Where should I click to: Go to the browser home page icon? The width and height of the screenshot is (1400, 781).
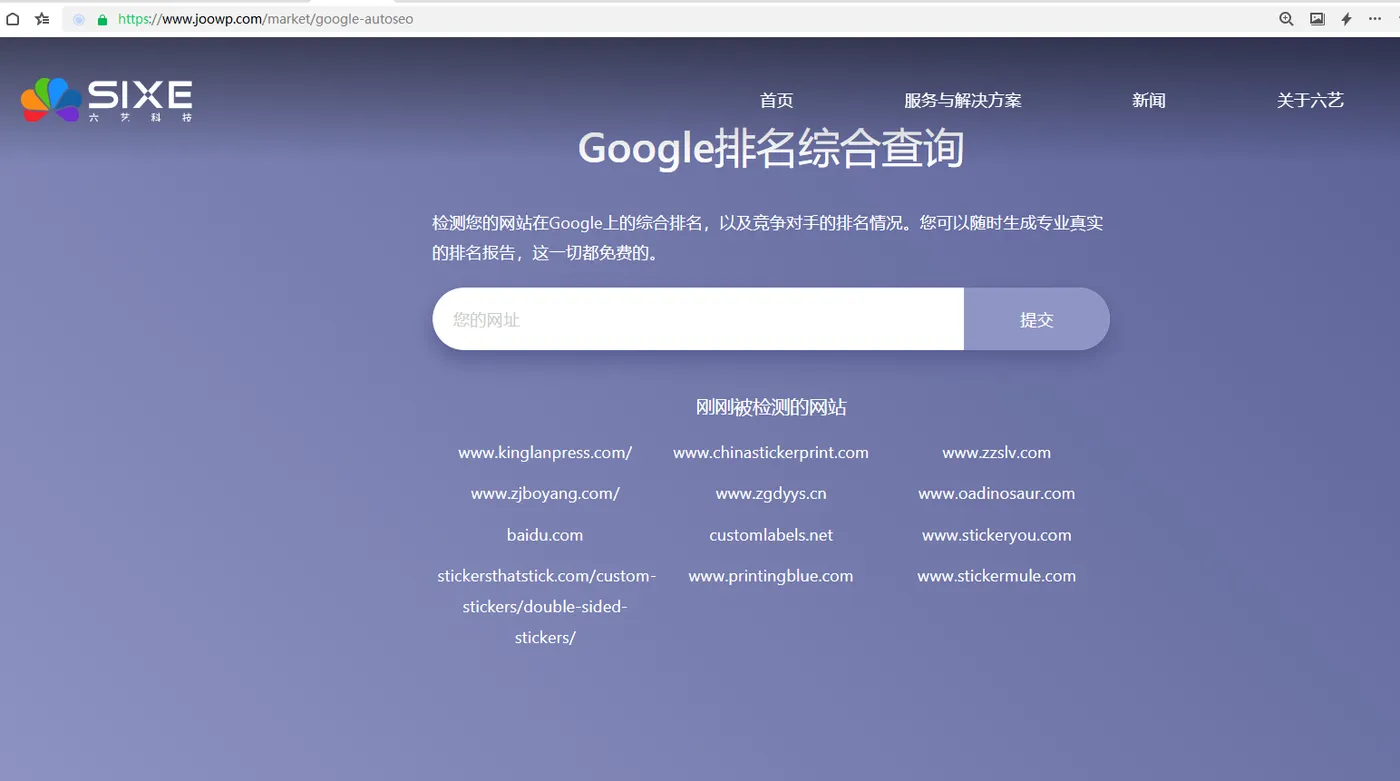tap(13, 19)
